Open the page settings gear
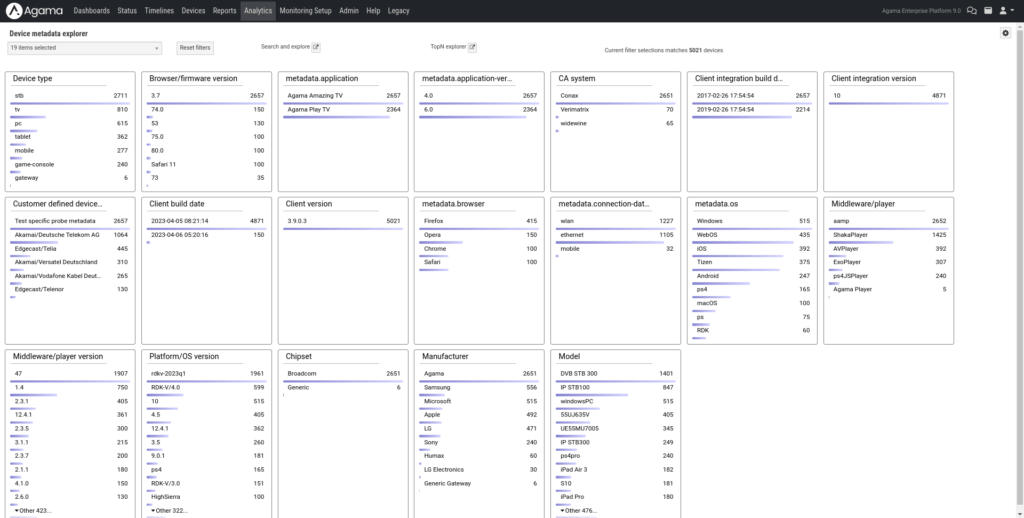This screenshot has height=518, width=1024. tap(1005, 33)
